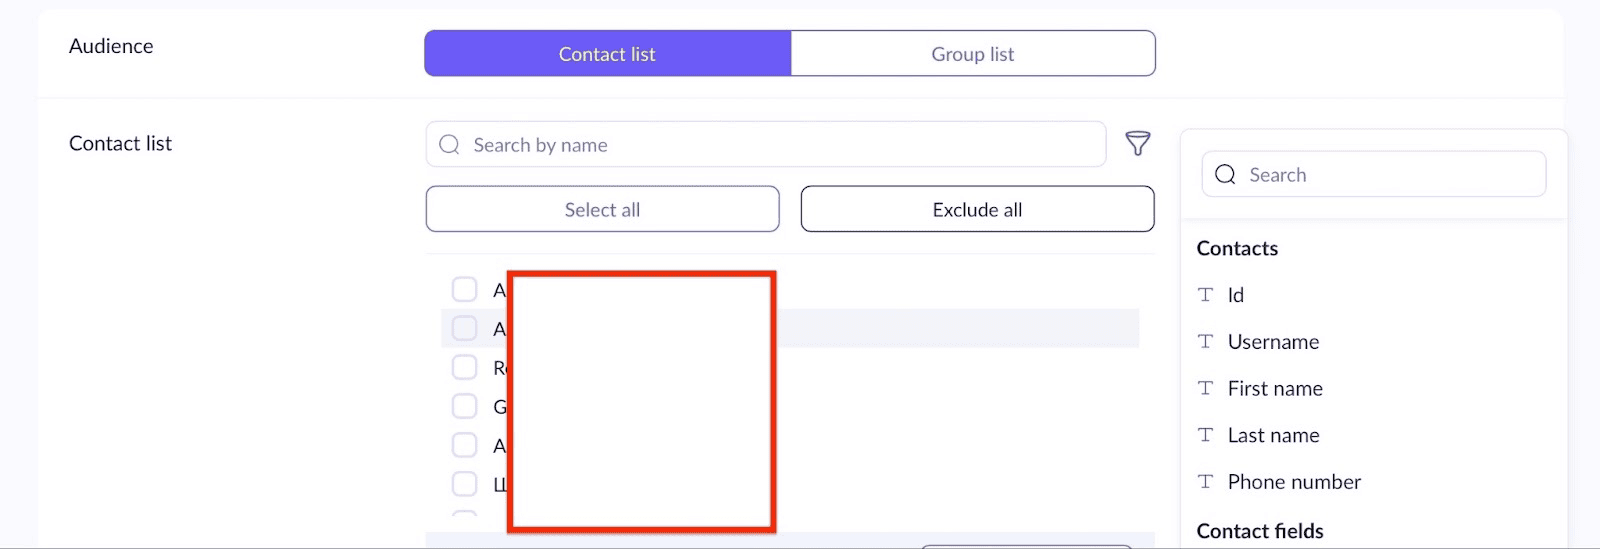Click the magnifier in contact search
Screen dimensions: 1600x549
(450, 145)
